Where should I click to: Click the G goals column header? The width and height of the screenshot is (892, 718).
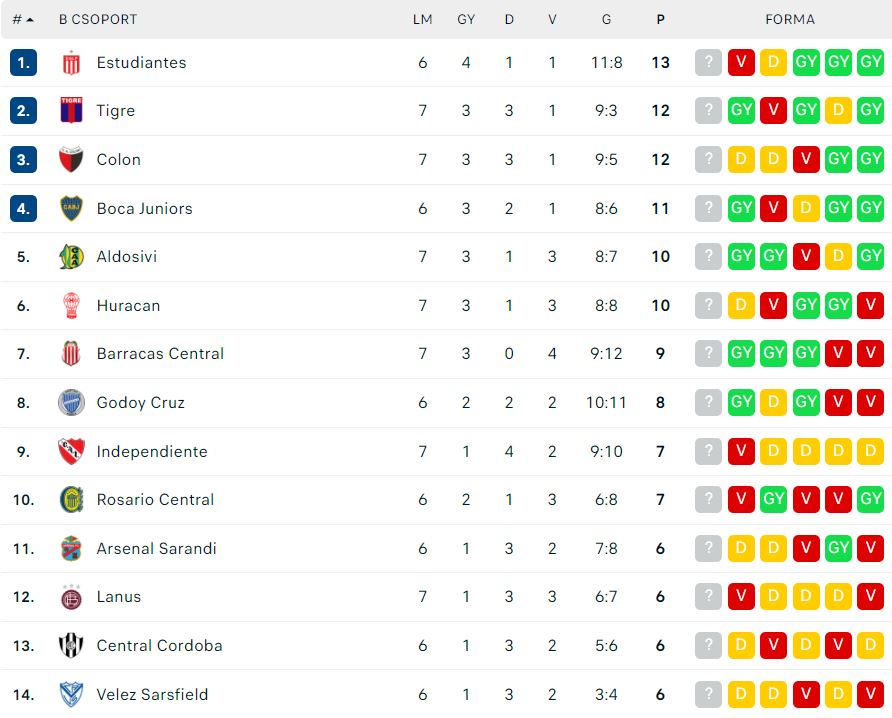pyautogui.click(x=606, y=19)
